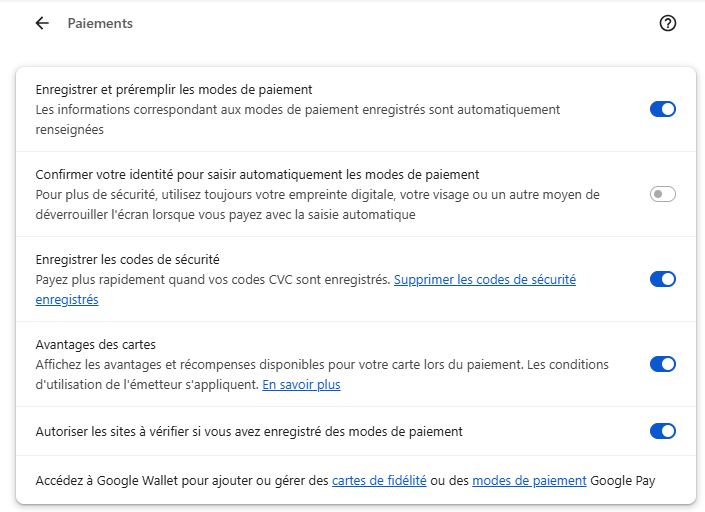
Task: Open the cartes de fidélité link
Action: [379, 481]
